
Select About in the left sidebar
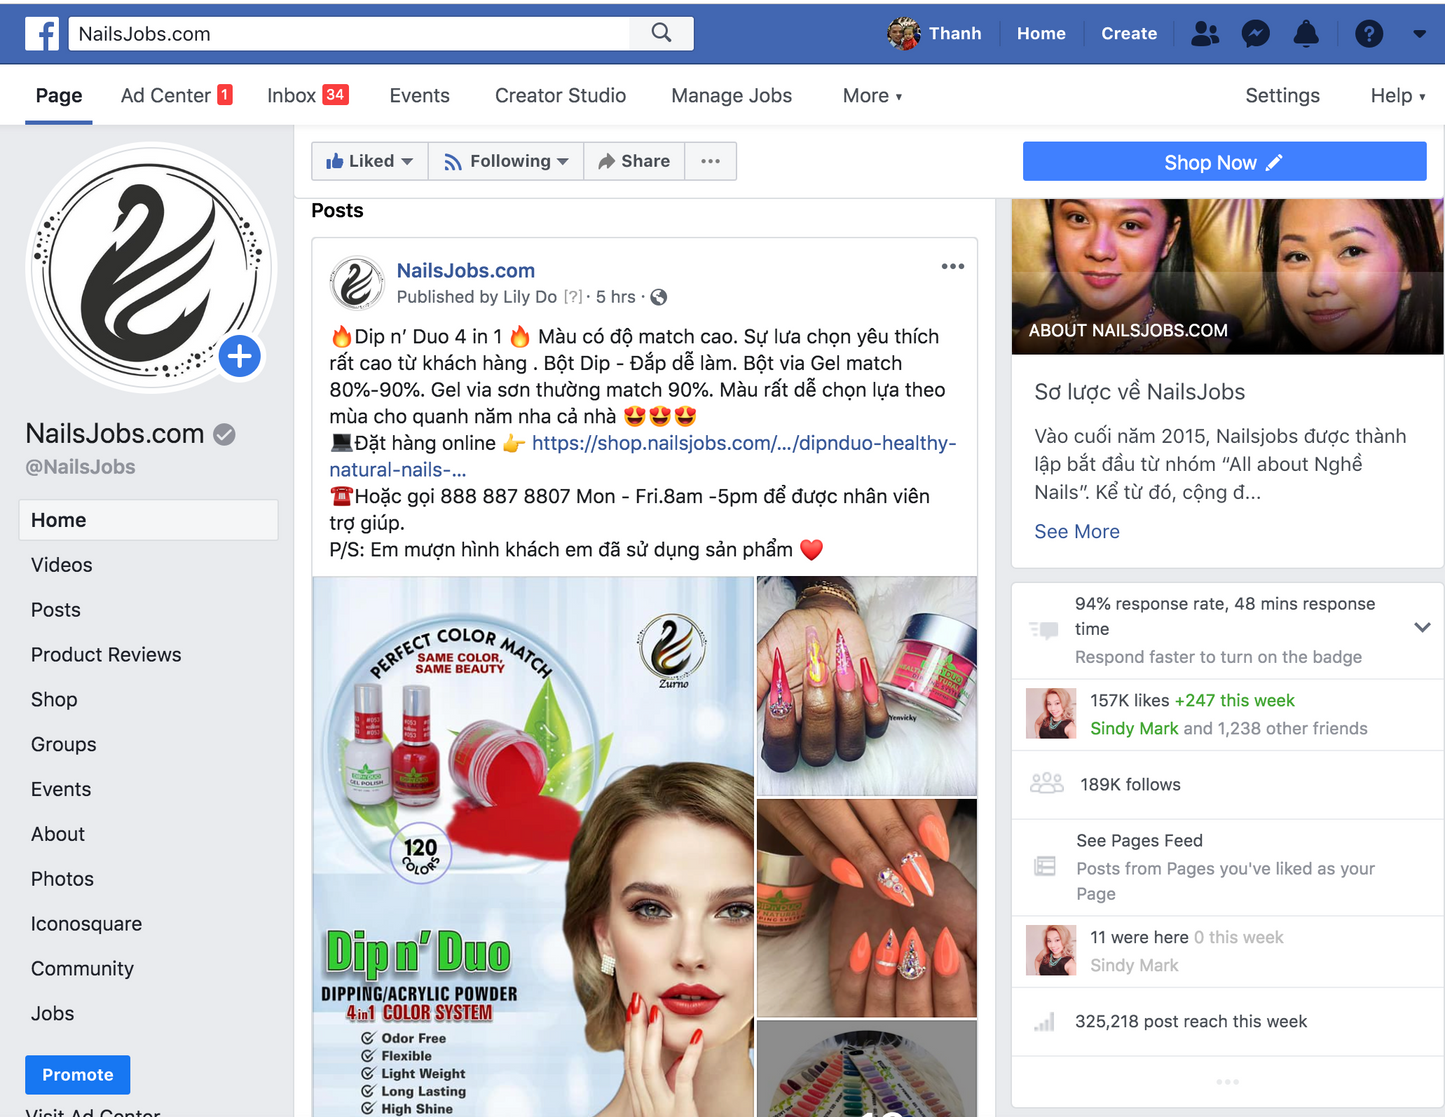tap(58, 834)
